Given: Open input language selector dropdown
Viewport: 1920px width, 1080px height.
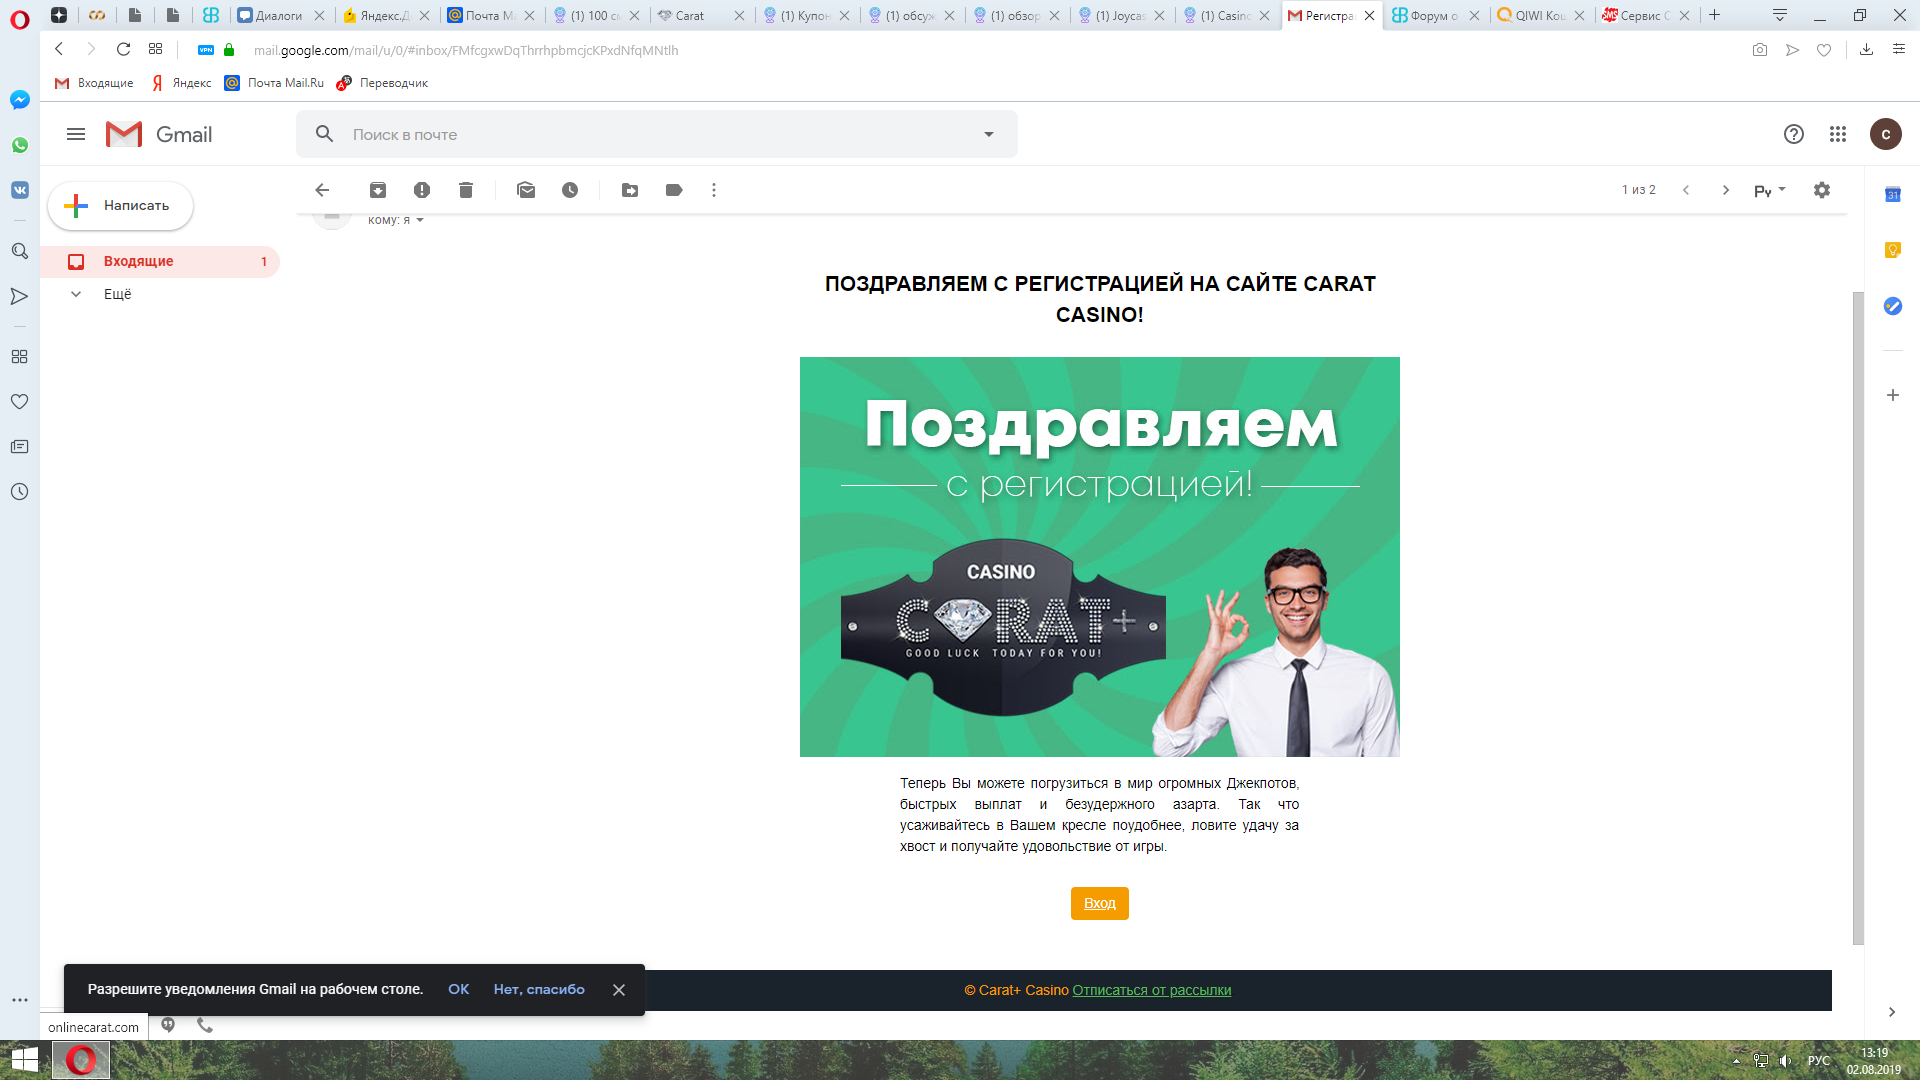Looking at the screenshot, I should (x=1770, y=190).
